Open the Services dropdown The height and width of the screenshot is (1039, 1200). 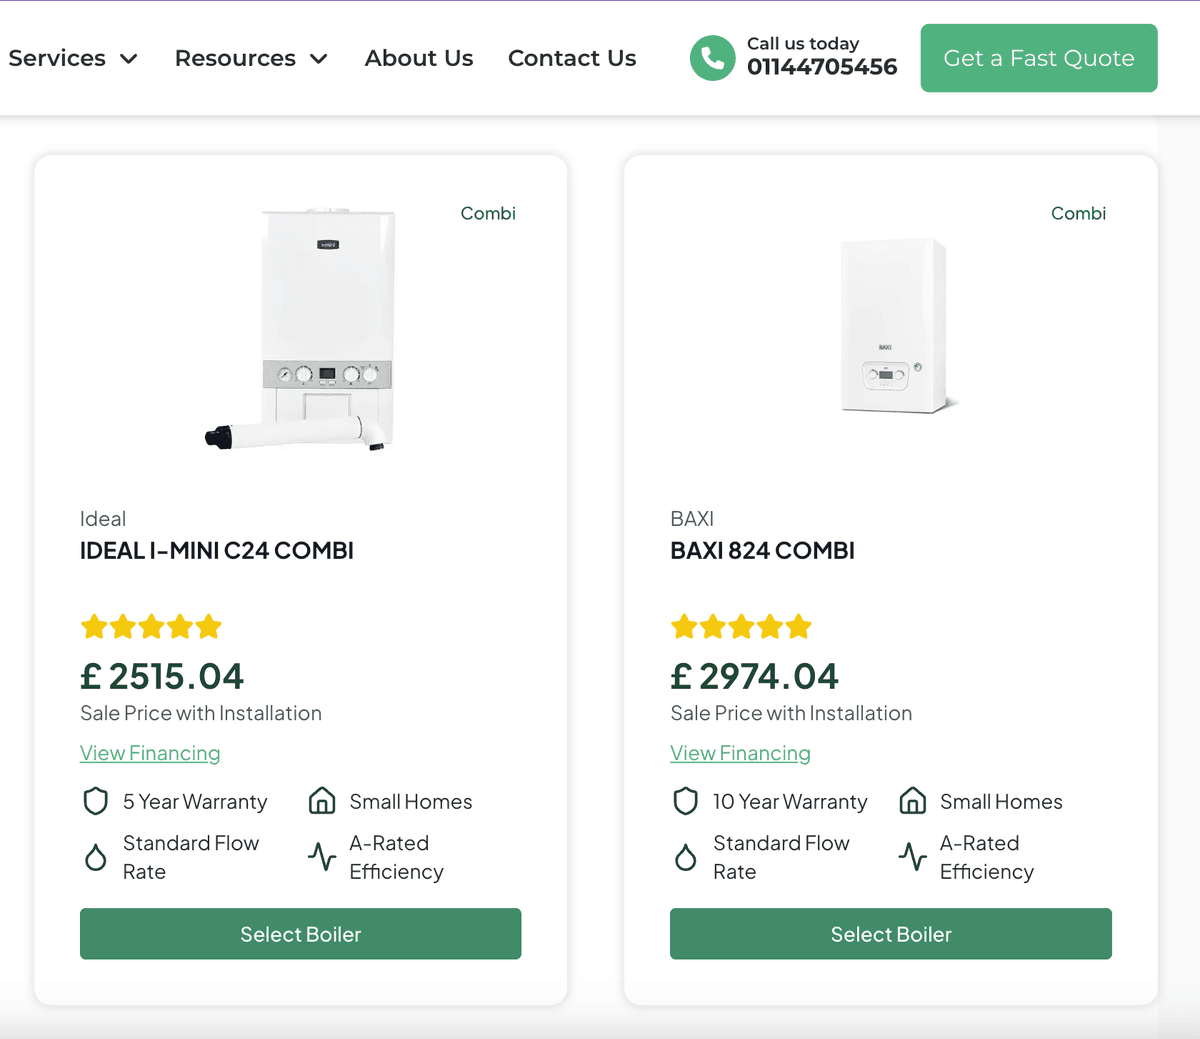click(57, 58)
